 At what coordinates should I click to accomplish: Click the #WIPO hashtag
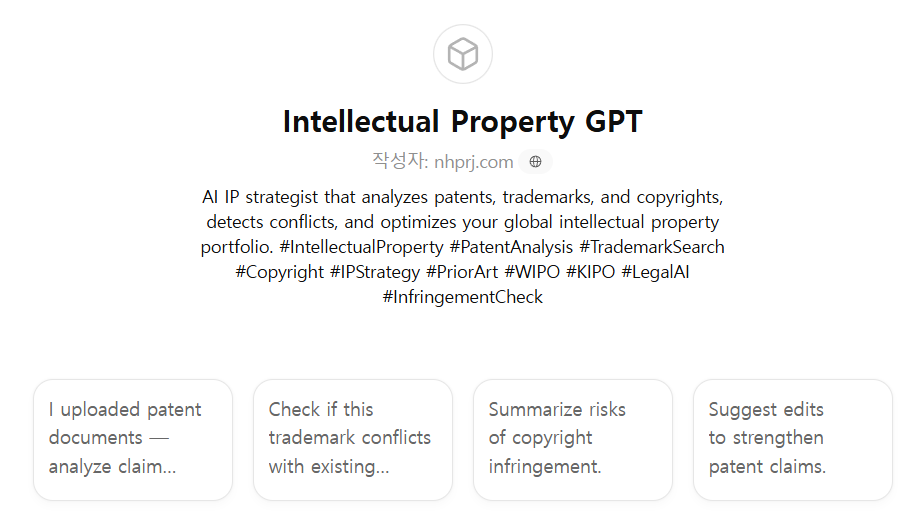(532, 272)
